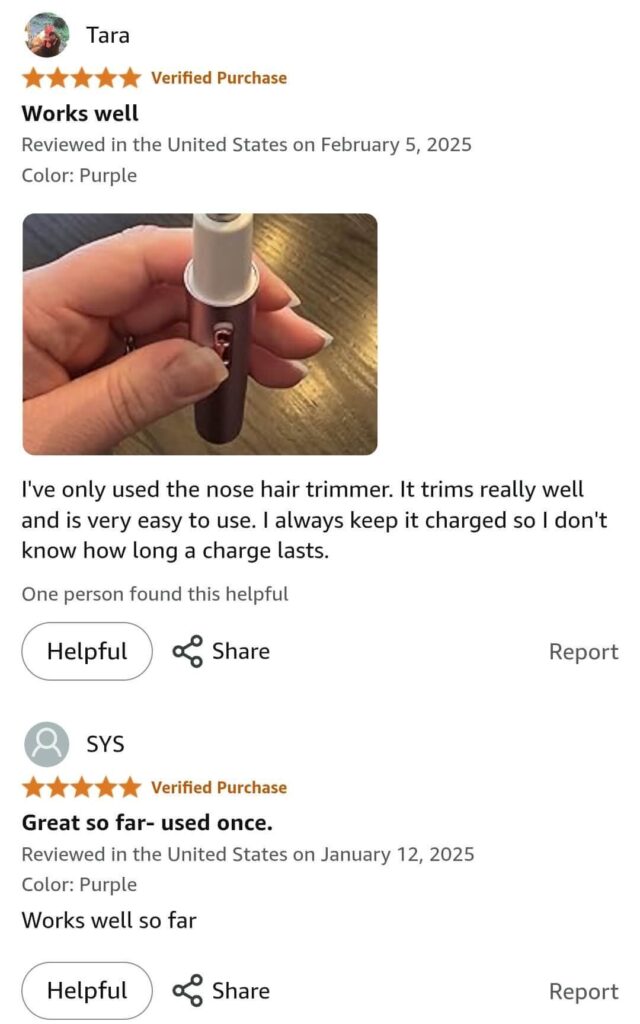Click the five-star rating on SYS review
Screen dimensions: 640x1024
[x=81, y=788]
